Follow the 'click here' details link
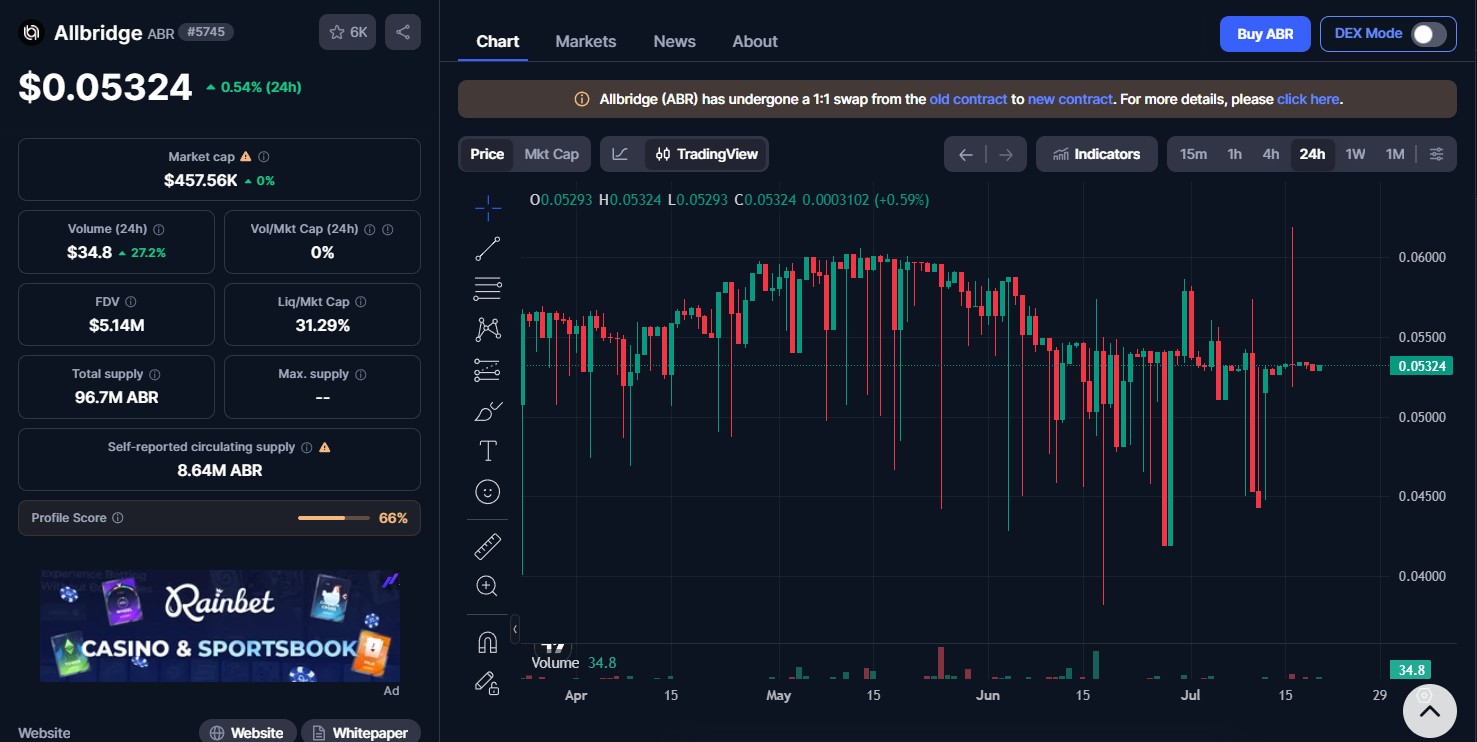 (x=1308, y=100)
